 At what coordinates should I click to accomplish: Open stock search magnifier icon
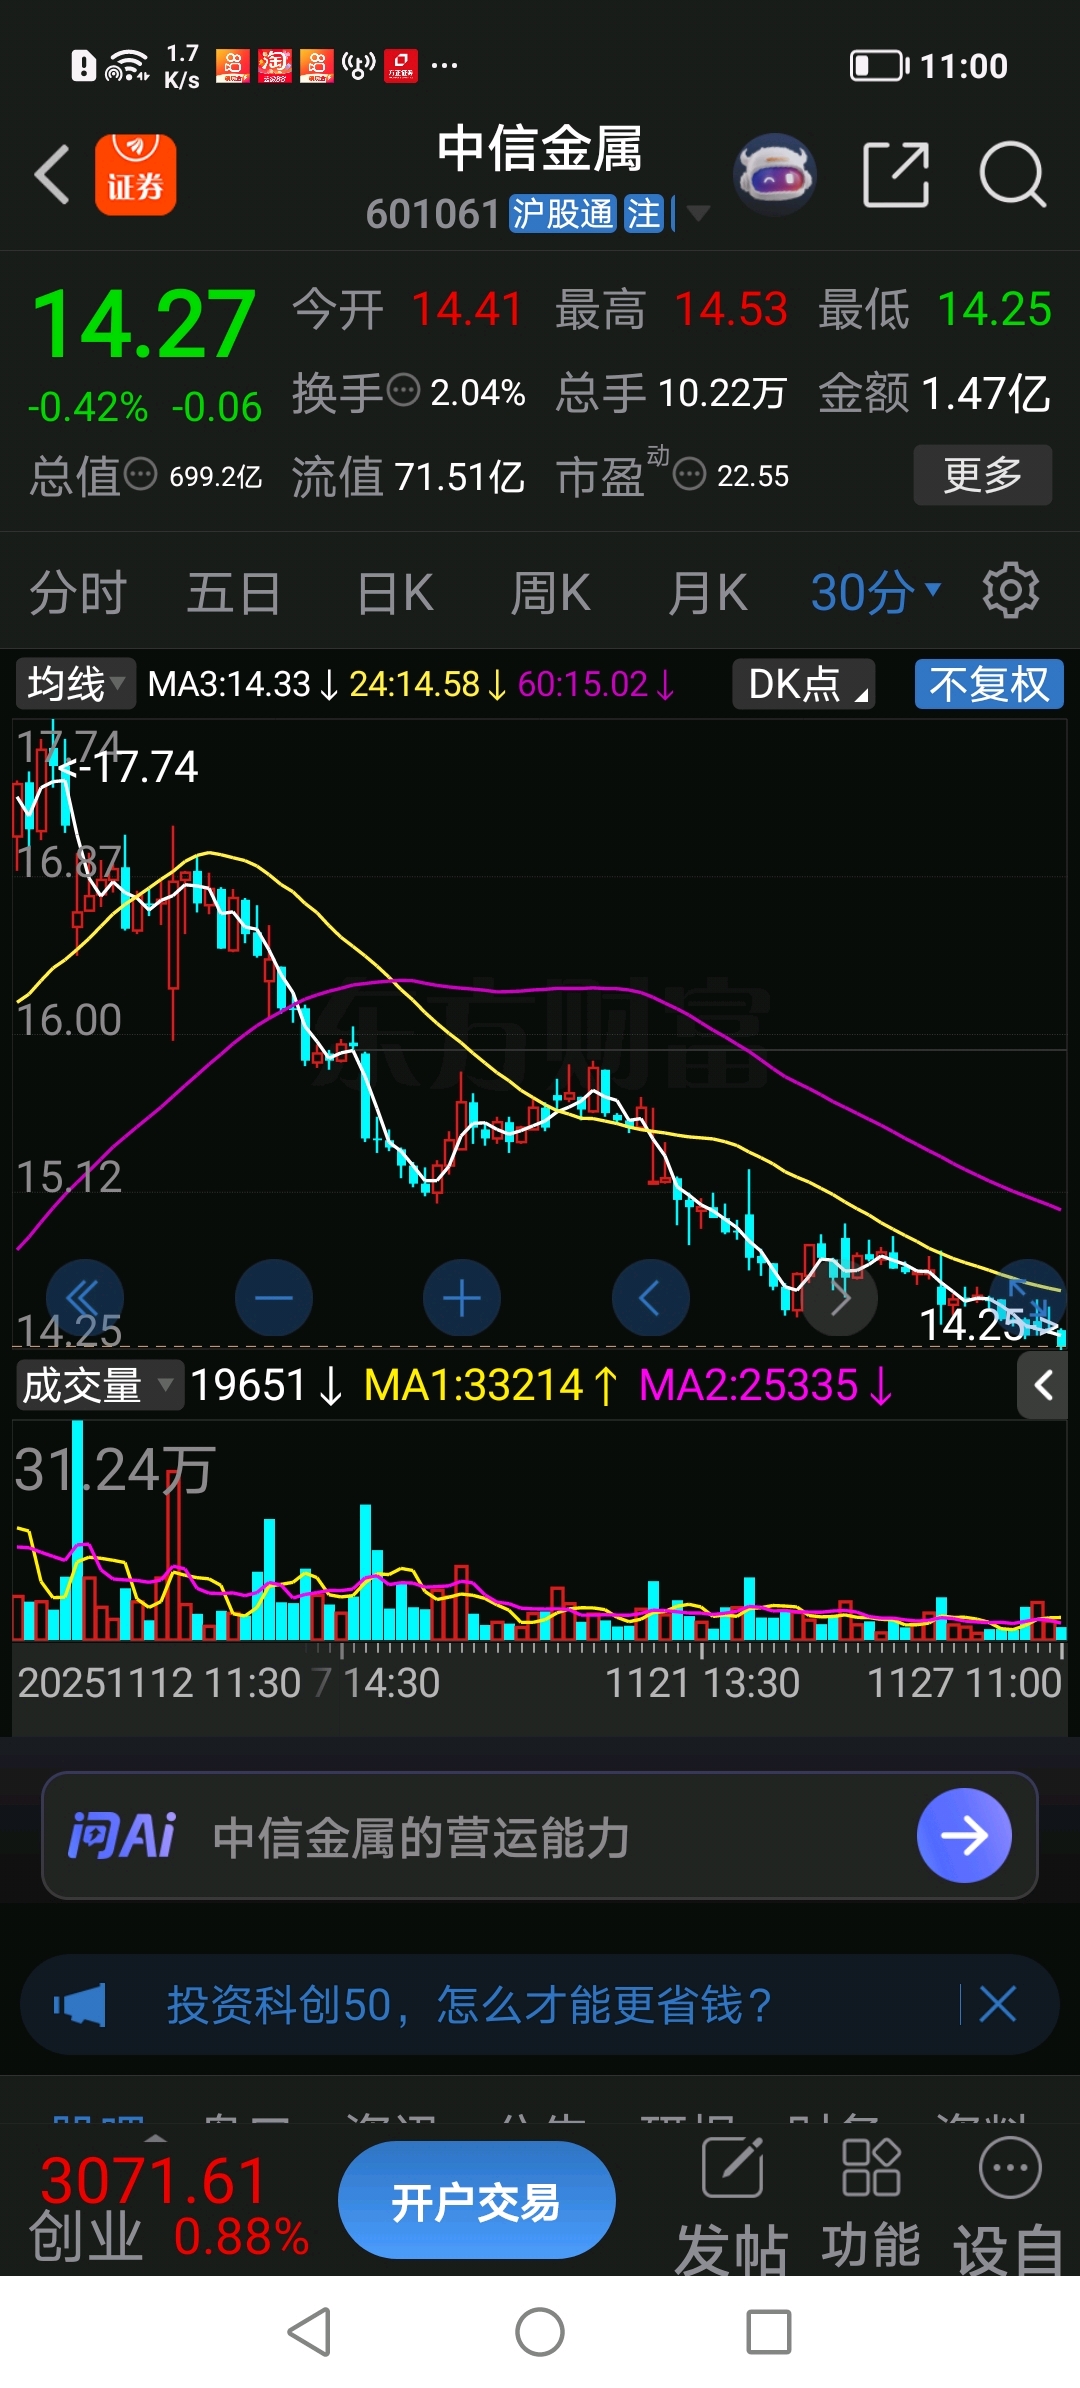[1012, 174]
